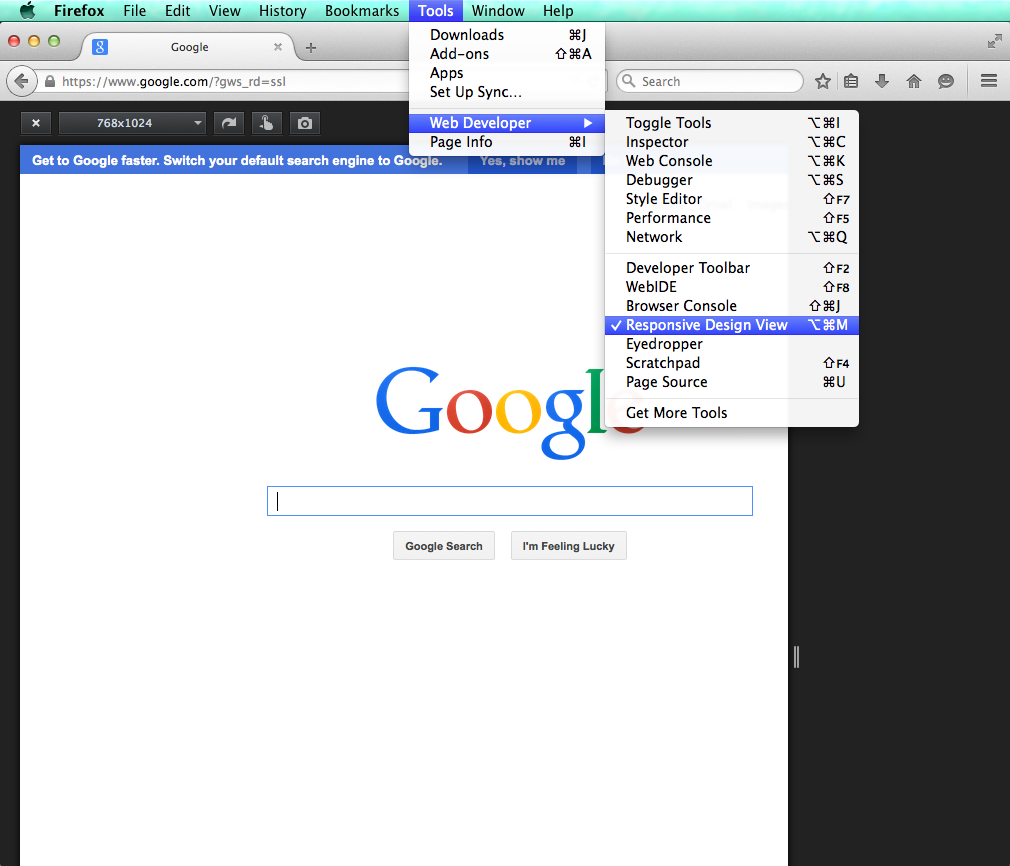This screenshot has height=866, width=1010.
Task: Open the Bookmarks menu
Action: tap(361, 11)
